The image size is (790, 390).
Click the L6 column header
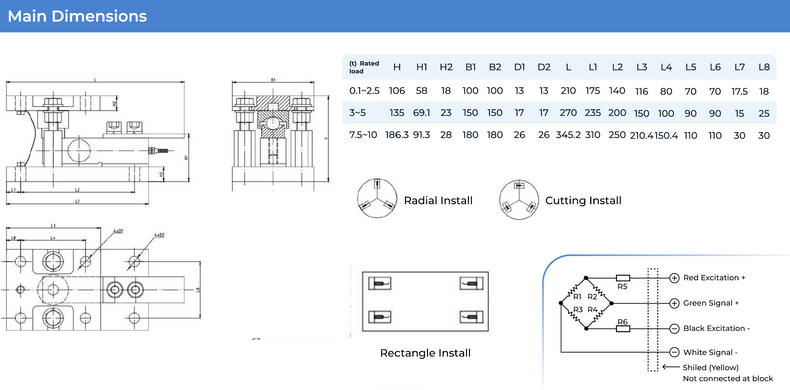pyautogui.click(x=715, y=67)
